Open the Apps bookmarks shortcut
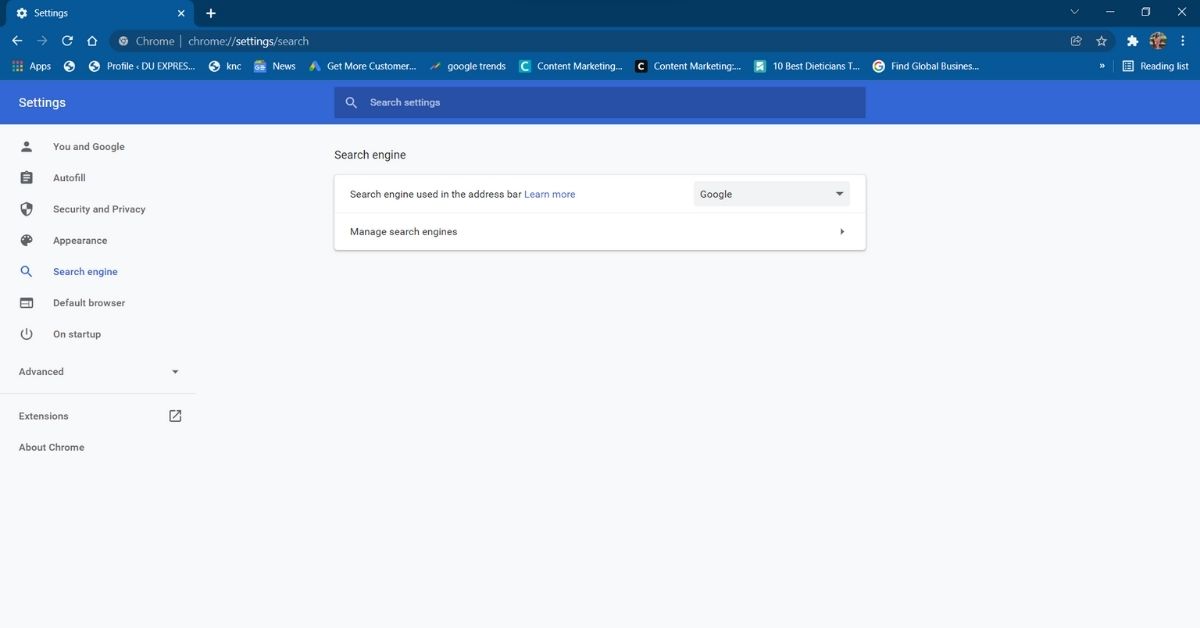This screenshot has height=628, width=1200. pyautogui.click(x=31, y=66)
